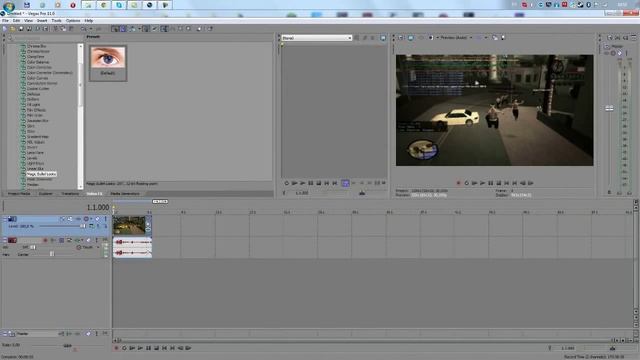
Task: Select Gaussian Blur in the effects list
Action: [38, 121]
